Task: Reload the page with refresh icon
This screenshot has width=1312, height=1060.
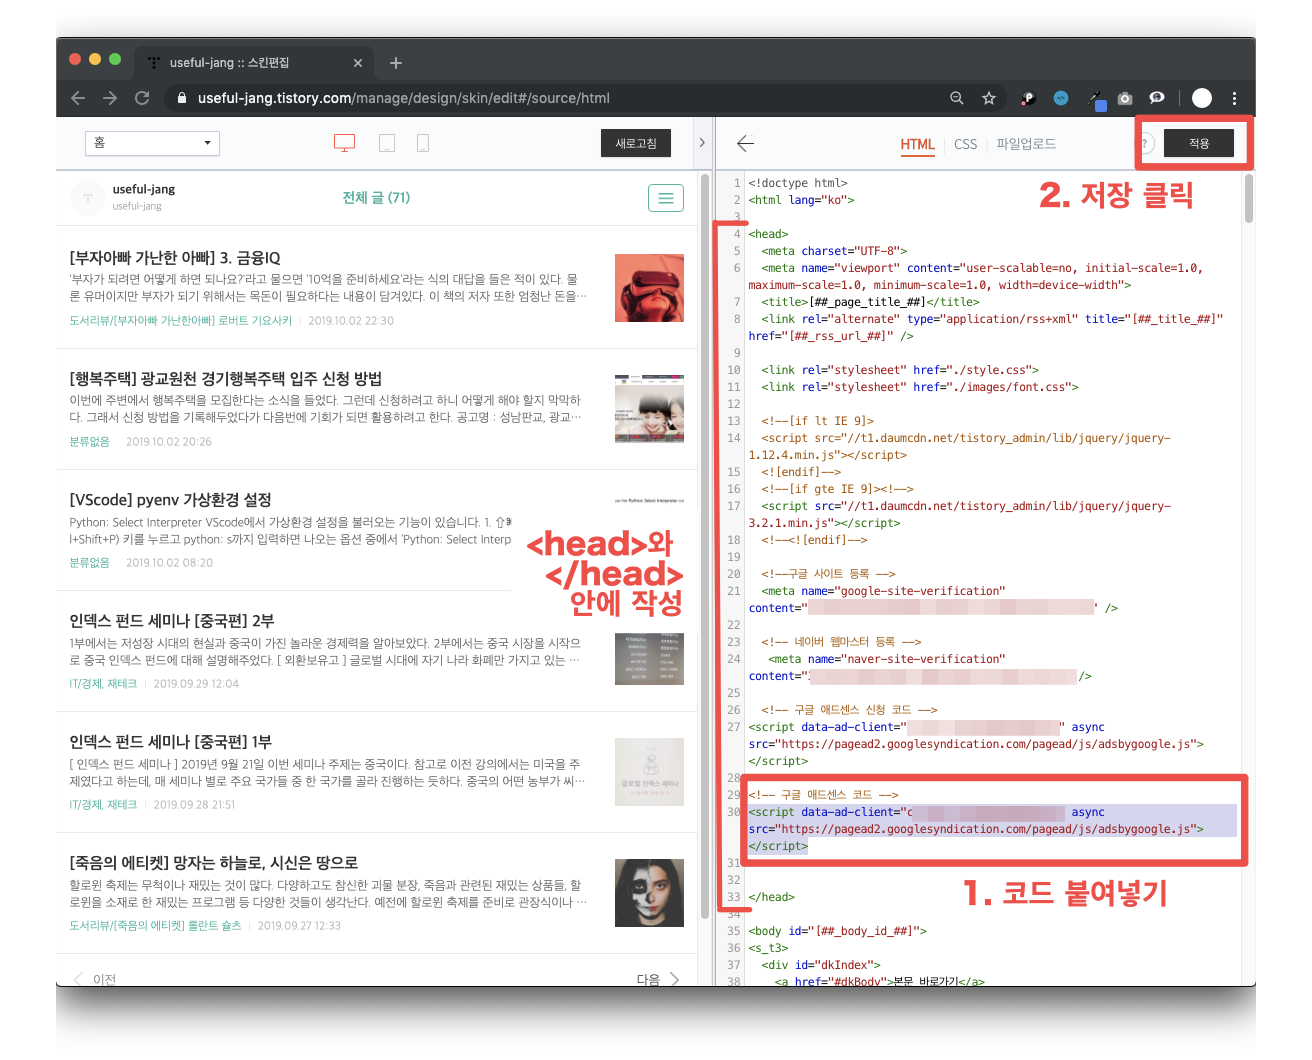Action: click(142, 98)
